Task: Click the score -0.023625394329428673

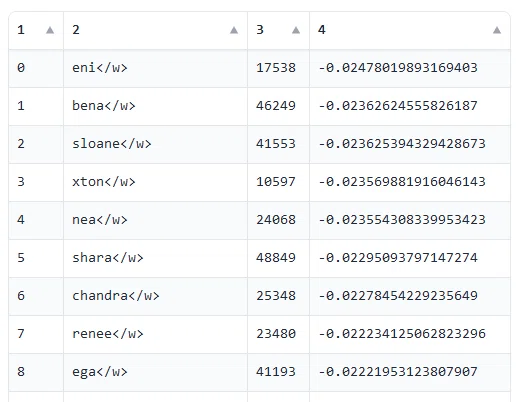Action: pos(402,144)
